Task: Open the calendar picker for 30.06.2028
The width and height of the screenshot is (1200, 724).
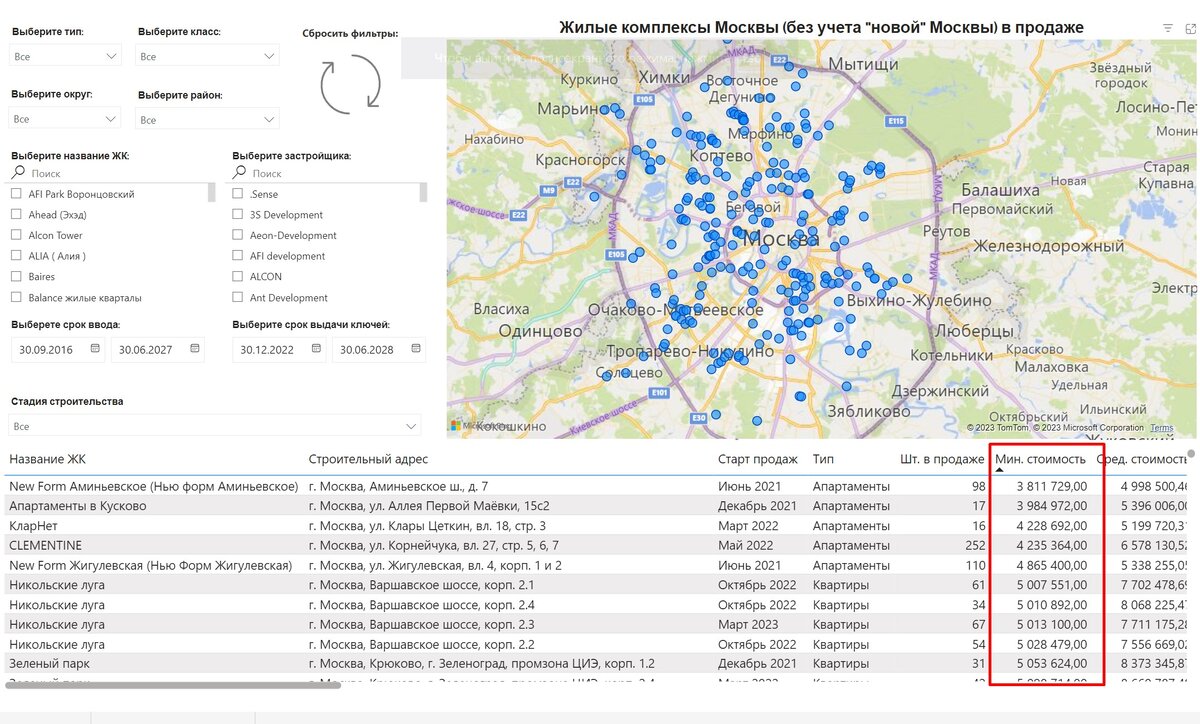Action: (x=416, y=349)
